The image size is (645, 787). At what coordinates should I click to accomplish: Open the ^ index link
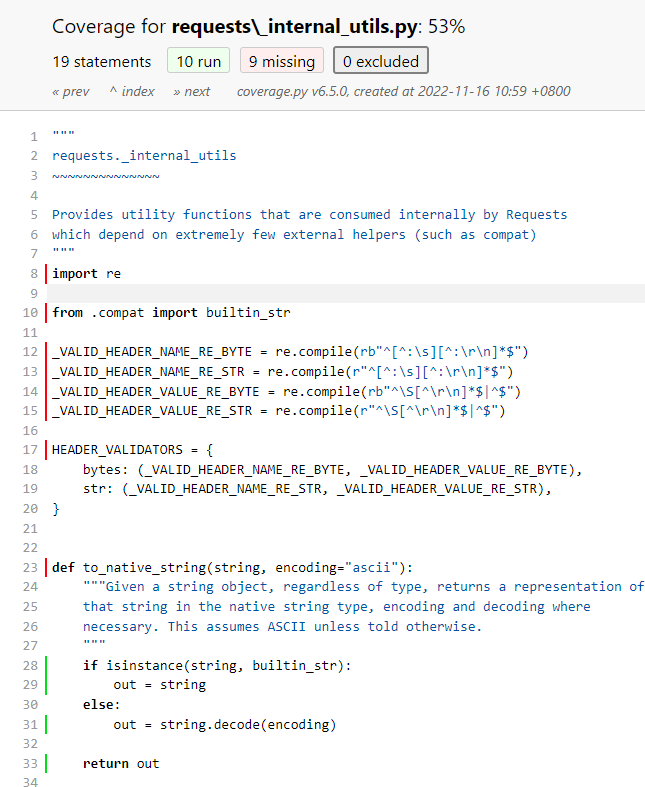(x=132, y=91)
